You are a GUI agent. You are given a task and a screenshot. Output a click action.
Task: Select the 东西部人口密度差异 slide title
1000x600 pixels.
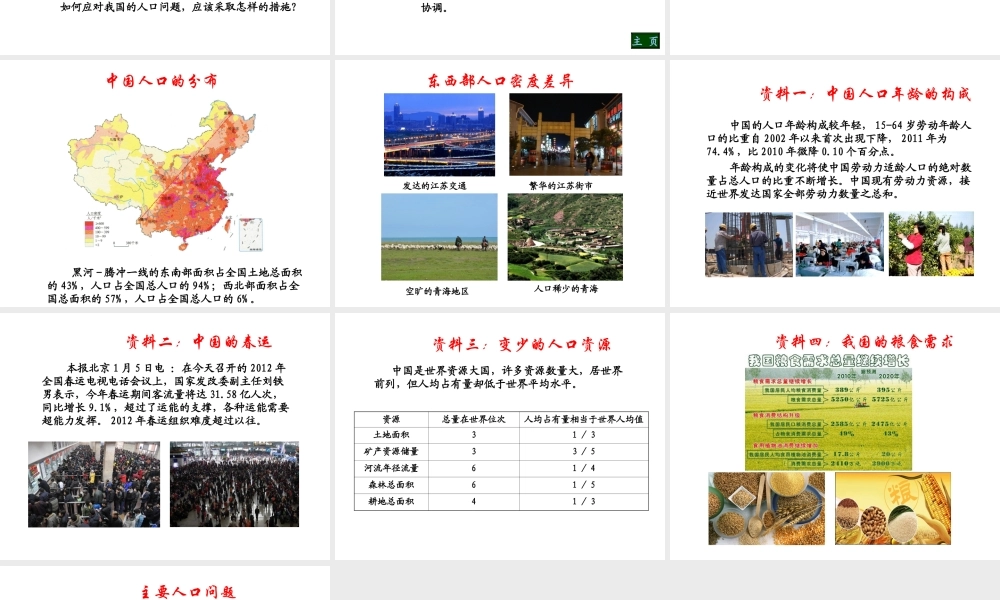tap(501, 81)
